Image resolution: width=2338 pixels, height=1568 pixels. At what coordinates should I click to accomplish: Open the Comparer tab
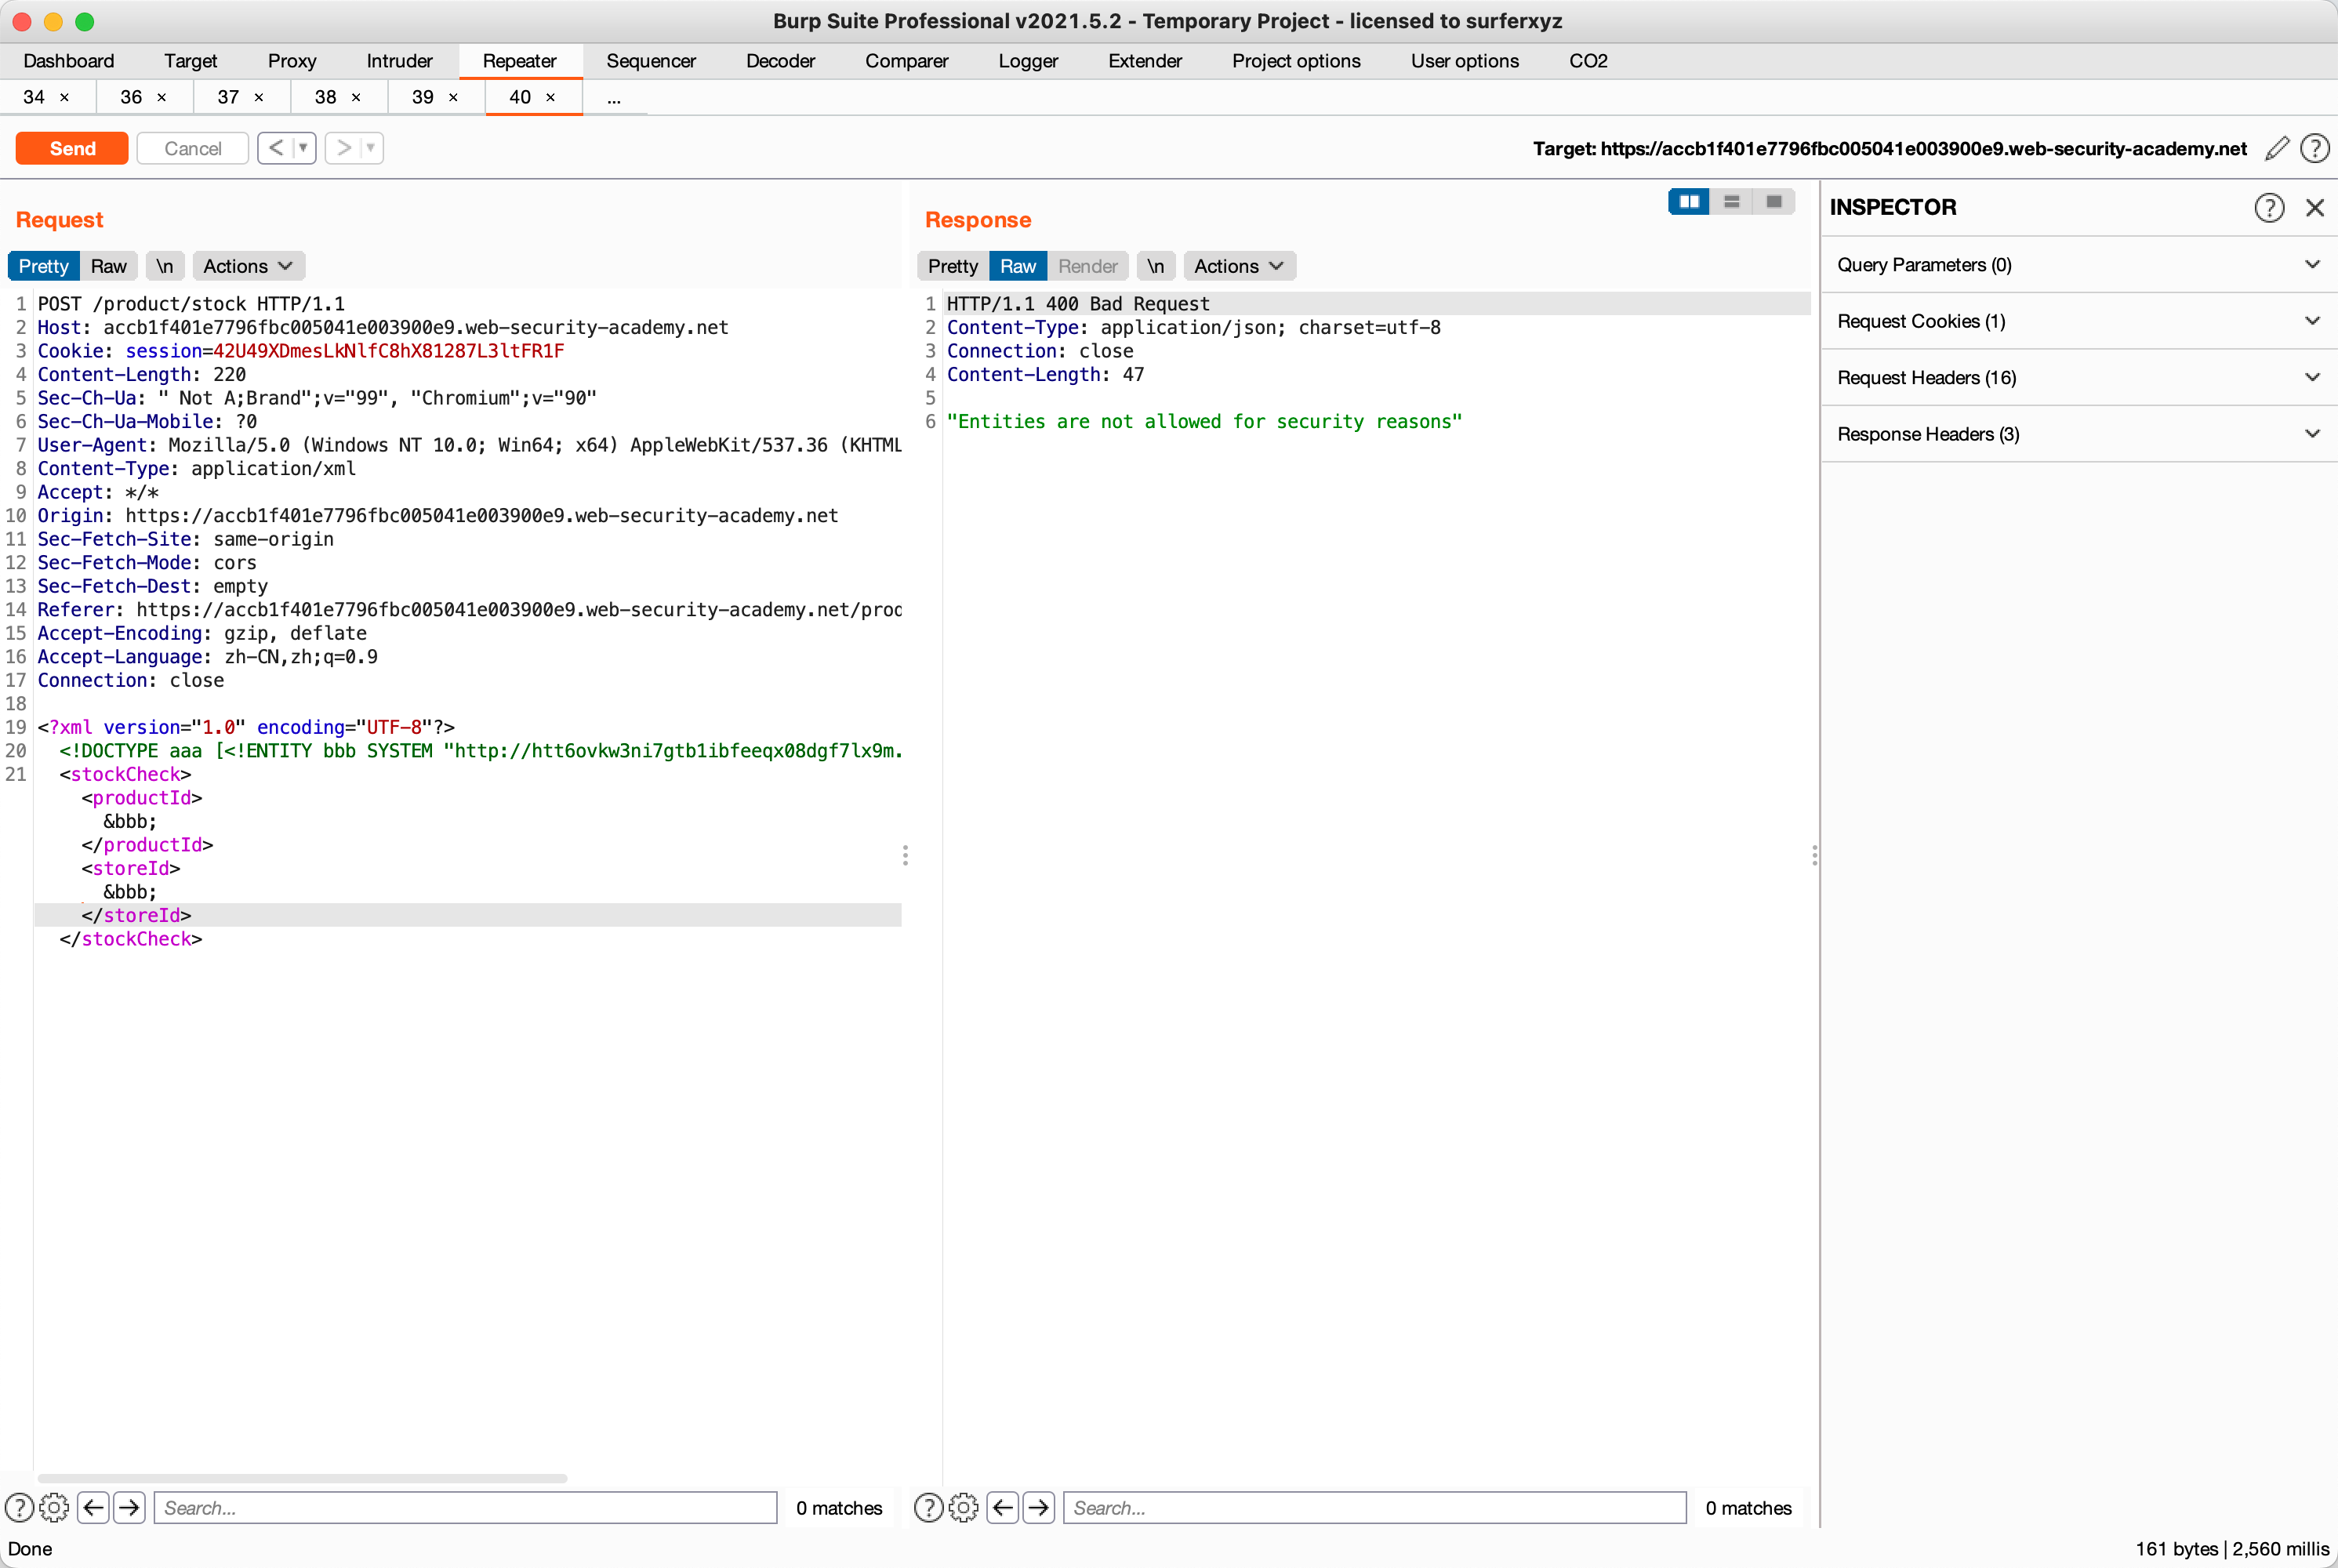pos(906,61)
